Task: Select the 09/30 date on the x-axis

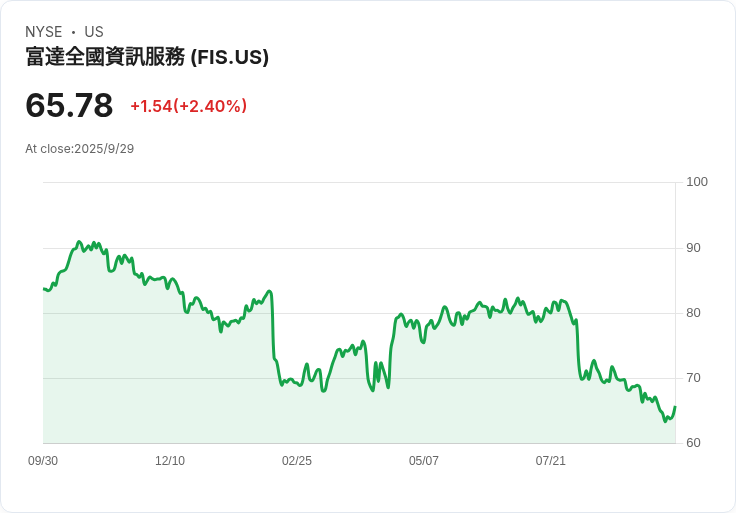Action: [x=43, y=461]
